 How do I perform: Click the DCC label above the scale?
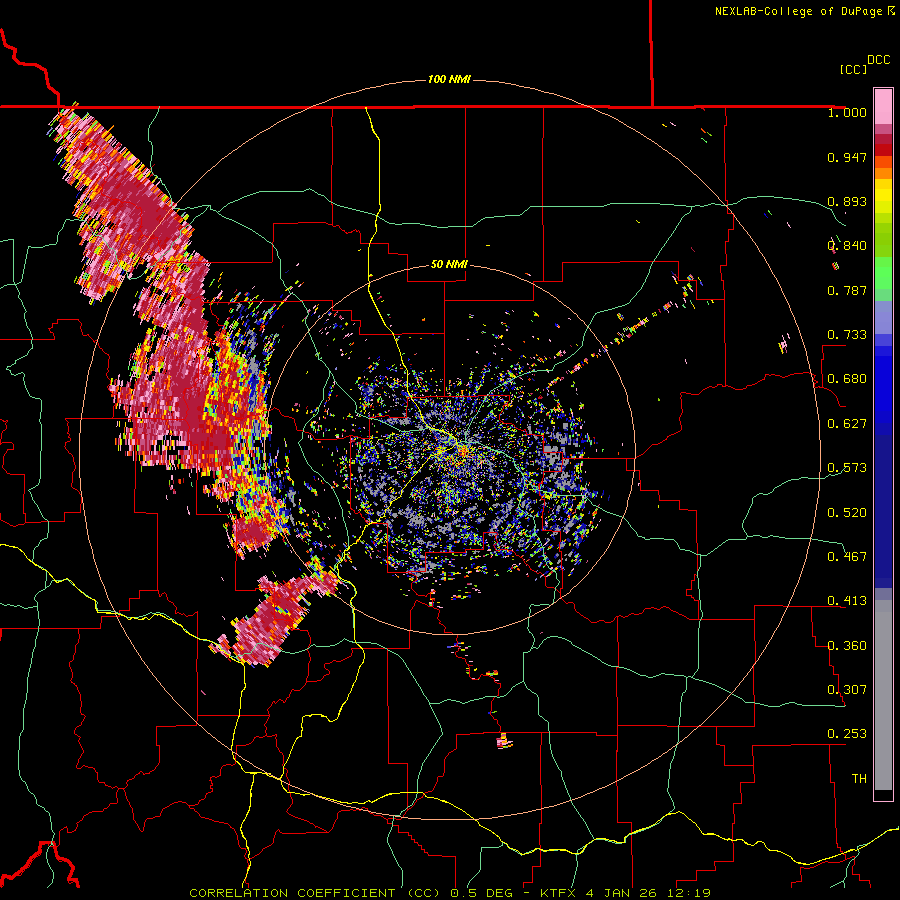point(878,60)
